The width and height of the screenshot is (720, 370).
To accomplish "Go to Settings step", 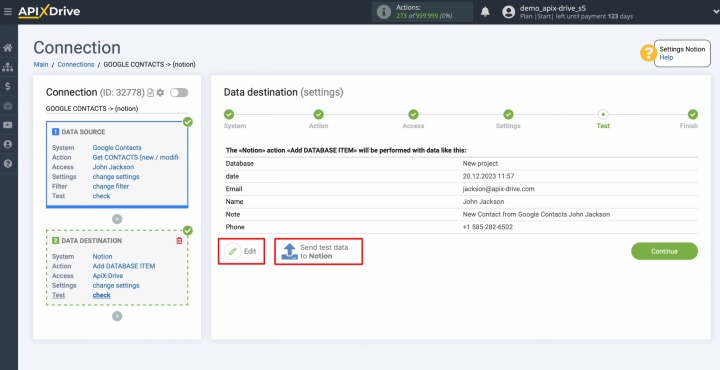I will click(508, 114).
